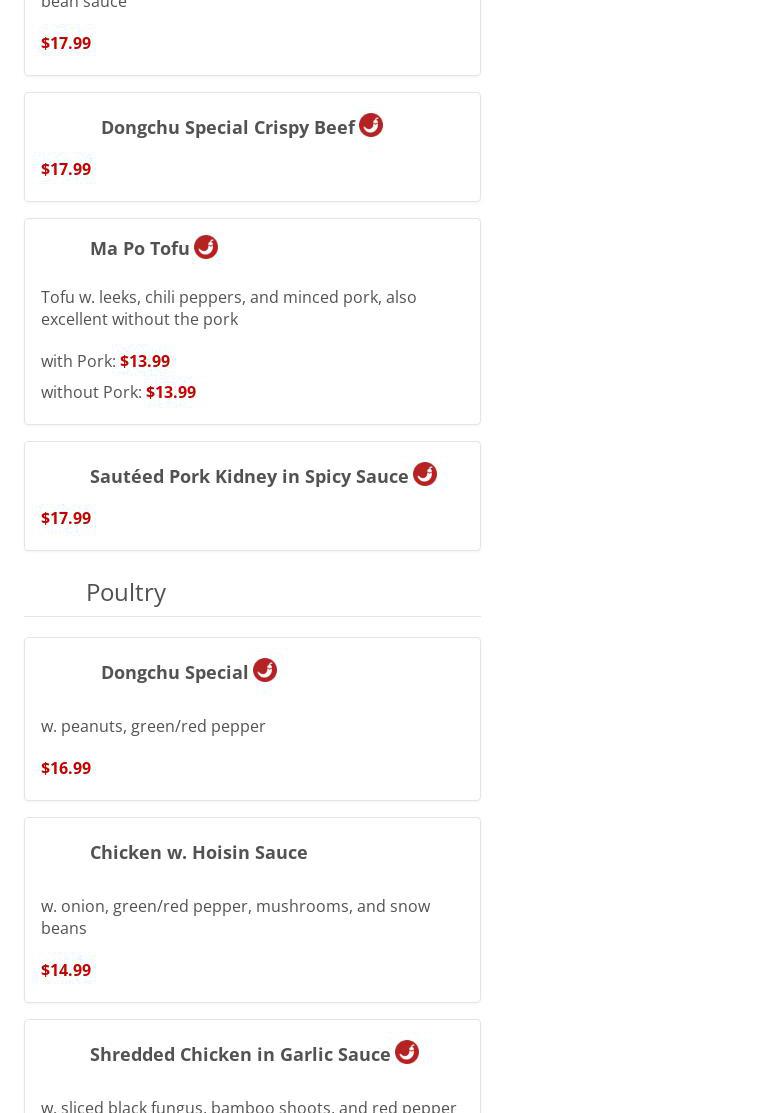The height and width of the screenshot is (1113, 770).
Task: Select the with Pork $13.99 price option
Action: pyautogui.click(x=145, y=361)
